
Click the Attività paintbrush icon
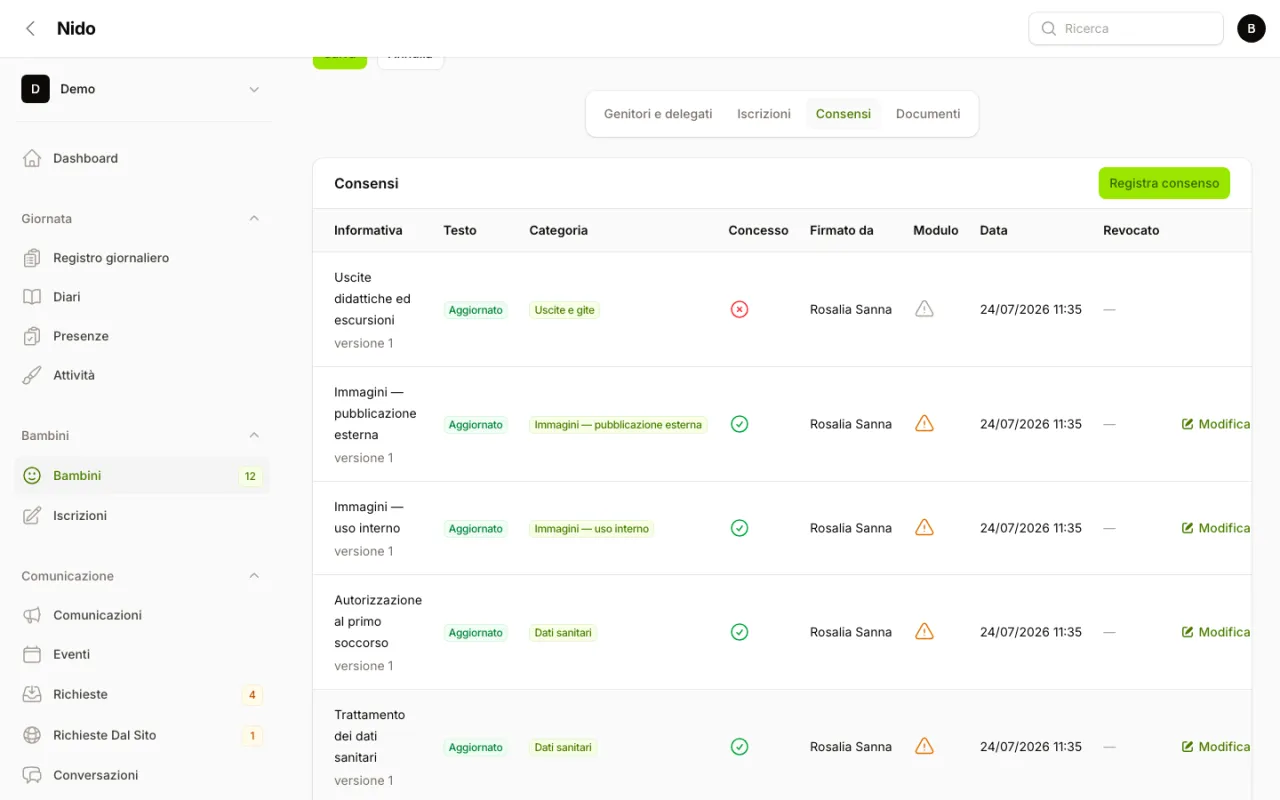(x=32, y=375)
